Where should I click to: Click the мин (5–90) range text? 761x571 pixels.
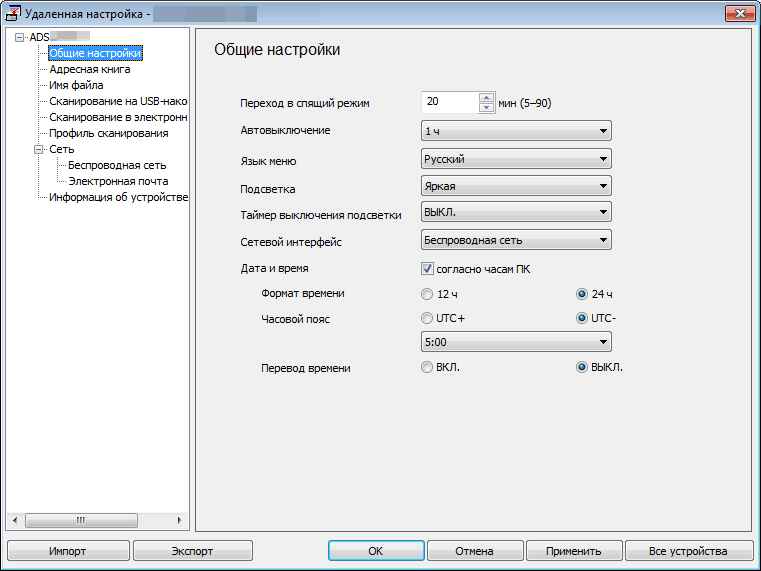tap(525, 103)
